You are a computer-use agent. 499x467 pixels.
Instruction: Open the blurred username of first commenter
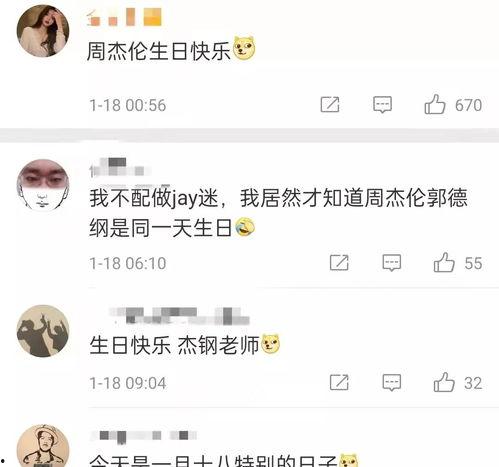[124, 17]
